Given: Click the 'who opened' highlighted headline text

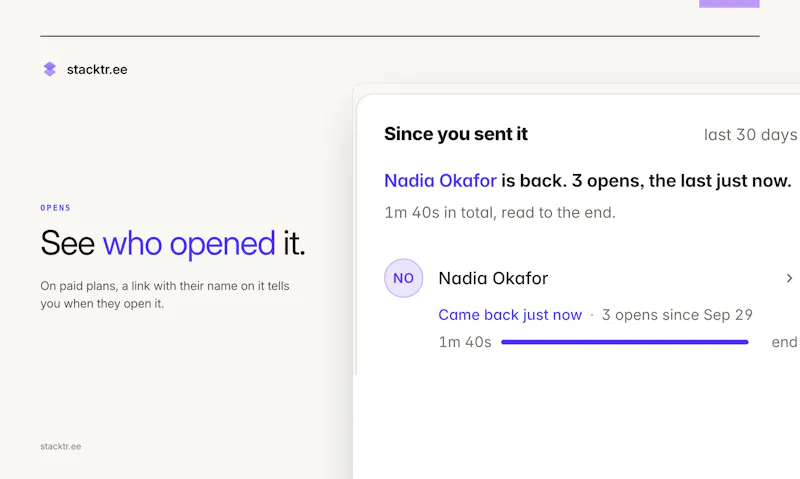Looking at the screenshot, I should click(x=189, y=243).
